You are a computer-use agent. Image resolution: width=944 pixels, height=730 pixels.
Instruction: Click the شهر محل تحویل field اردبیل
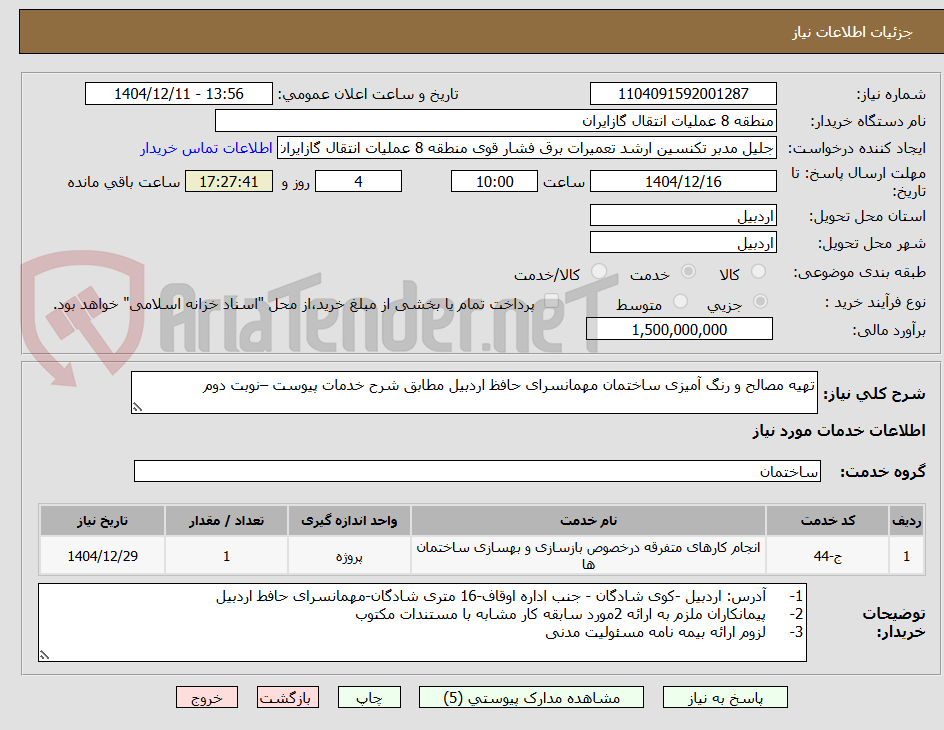[683, 243]
